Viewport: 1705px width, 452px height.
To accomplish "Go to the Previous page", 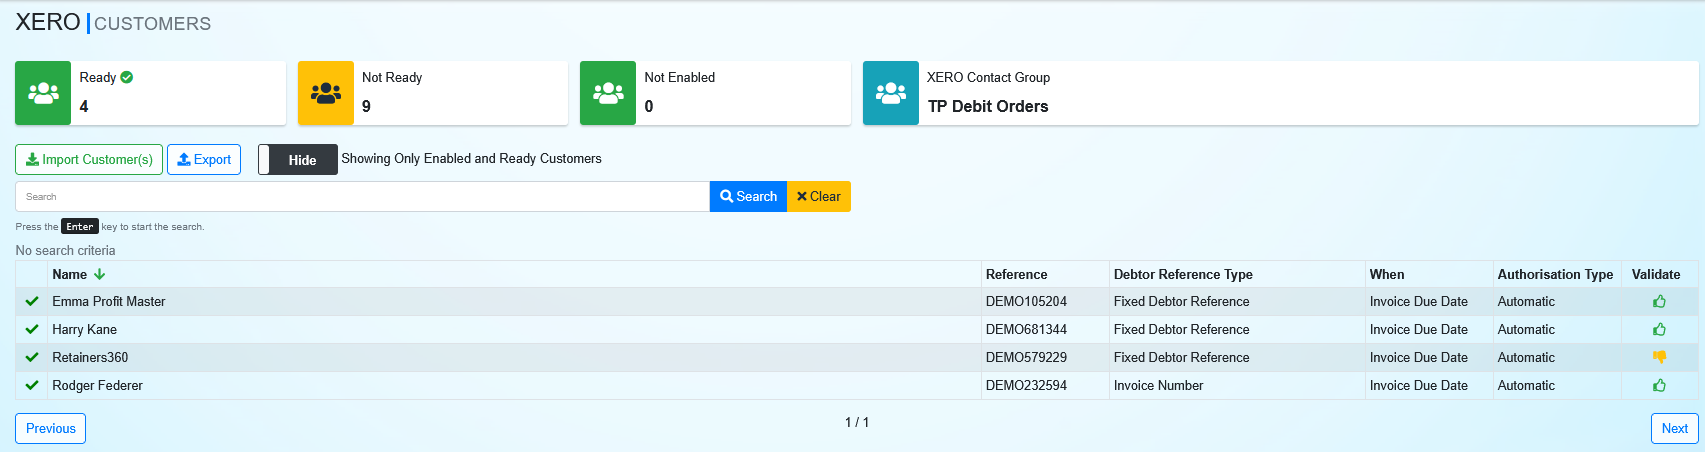I will click(x=51, y=428).
